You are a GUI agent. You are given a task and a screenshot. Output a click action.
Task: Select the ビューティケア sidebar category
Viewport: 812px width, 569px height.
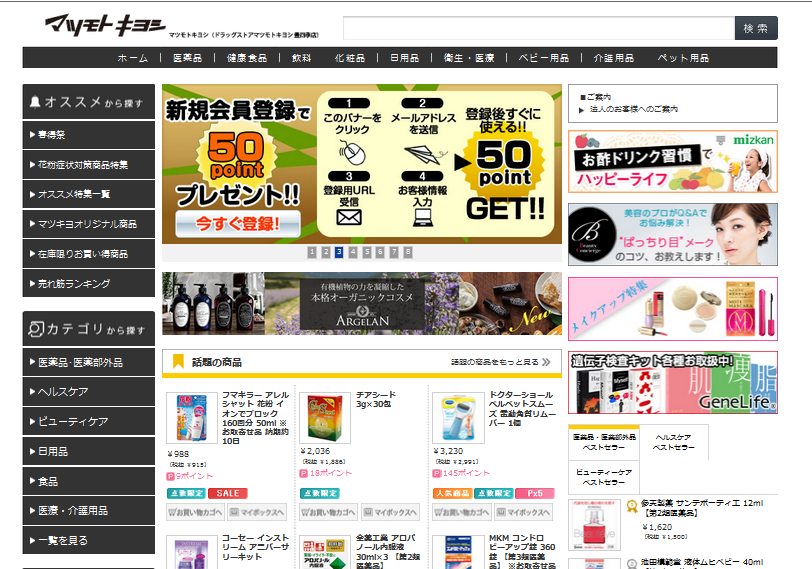pyautogui.click(x=89, y=421)
